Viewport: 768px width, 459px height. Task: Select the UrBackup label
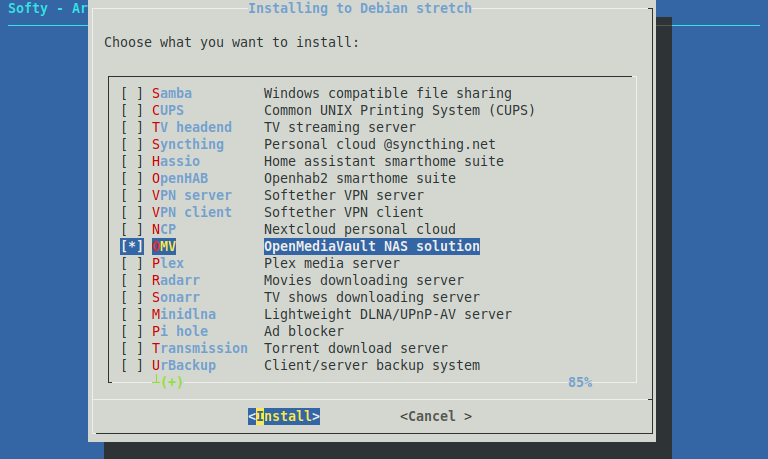click(x=184, y=365)
